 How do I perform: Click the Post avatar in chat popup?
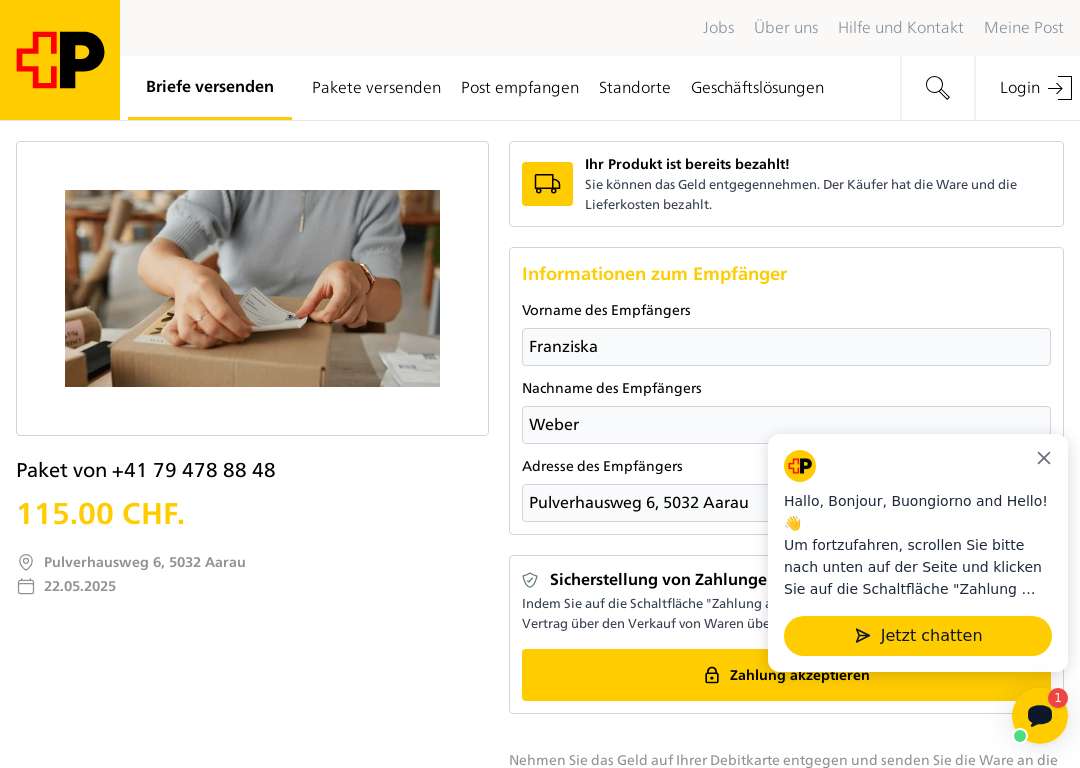pos(800,466)
